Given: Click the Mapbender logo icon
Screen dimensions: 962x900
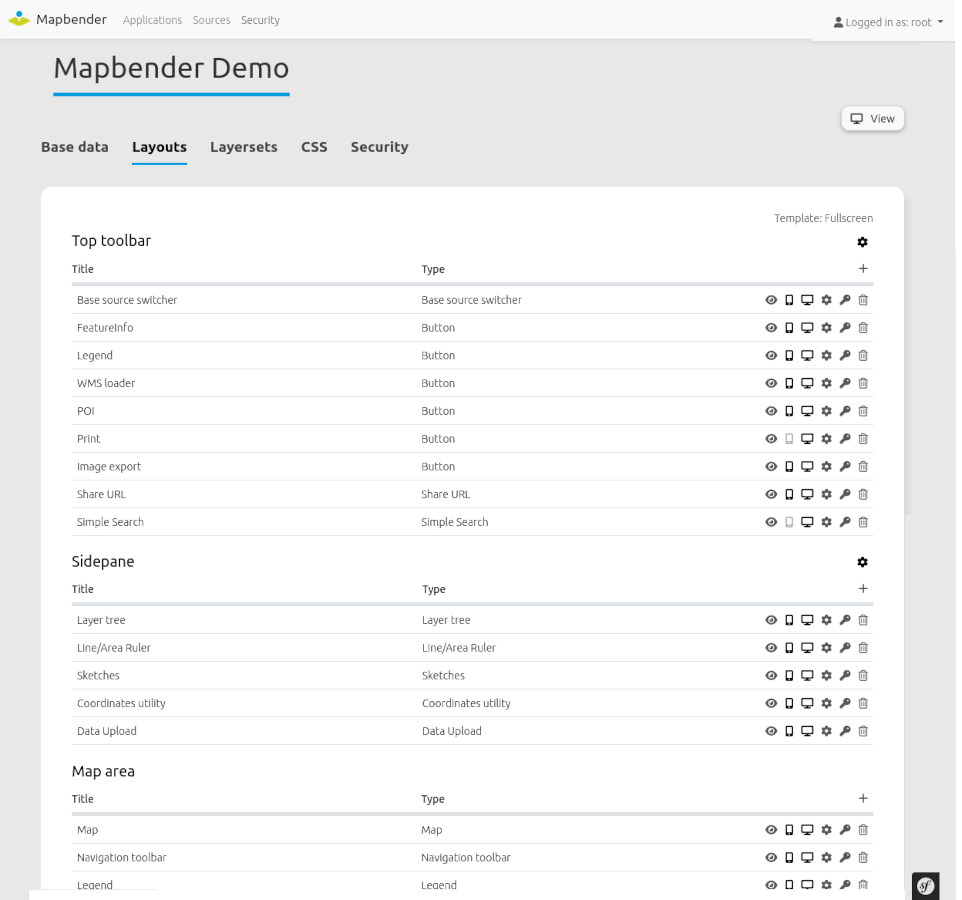Looking at the screenshot, I should [x=19, y=19].
